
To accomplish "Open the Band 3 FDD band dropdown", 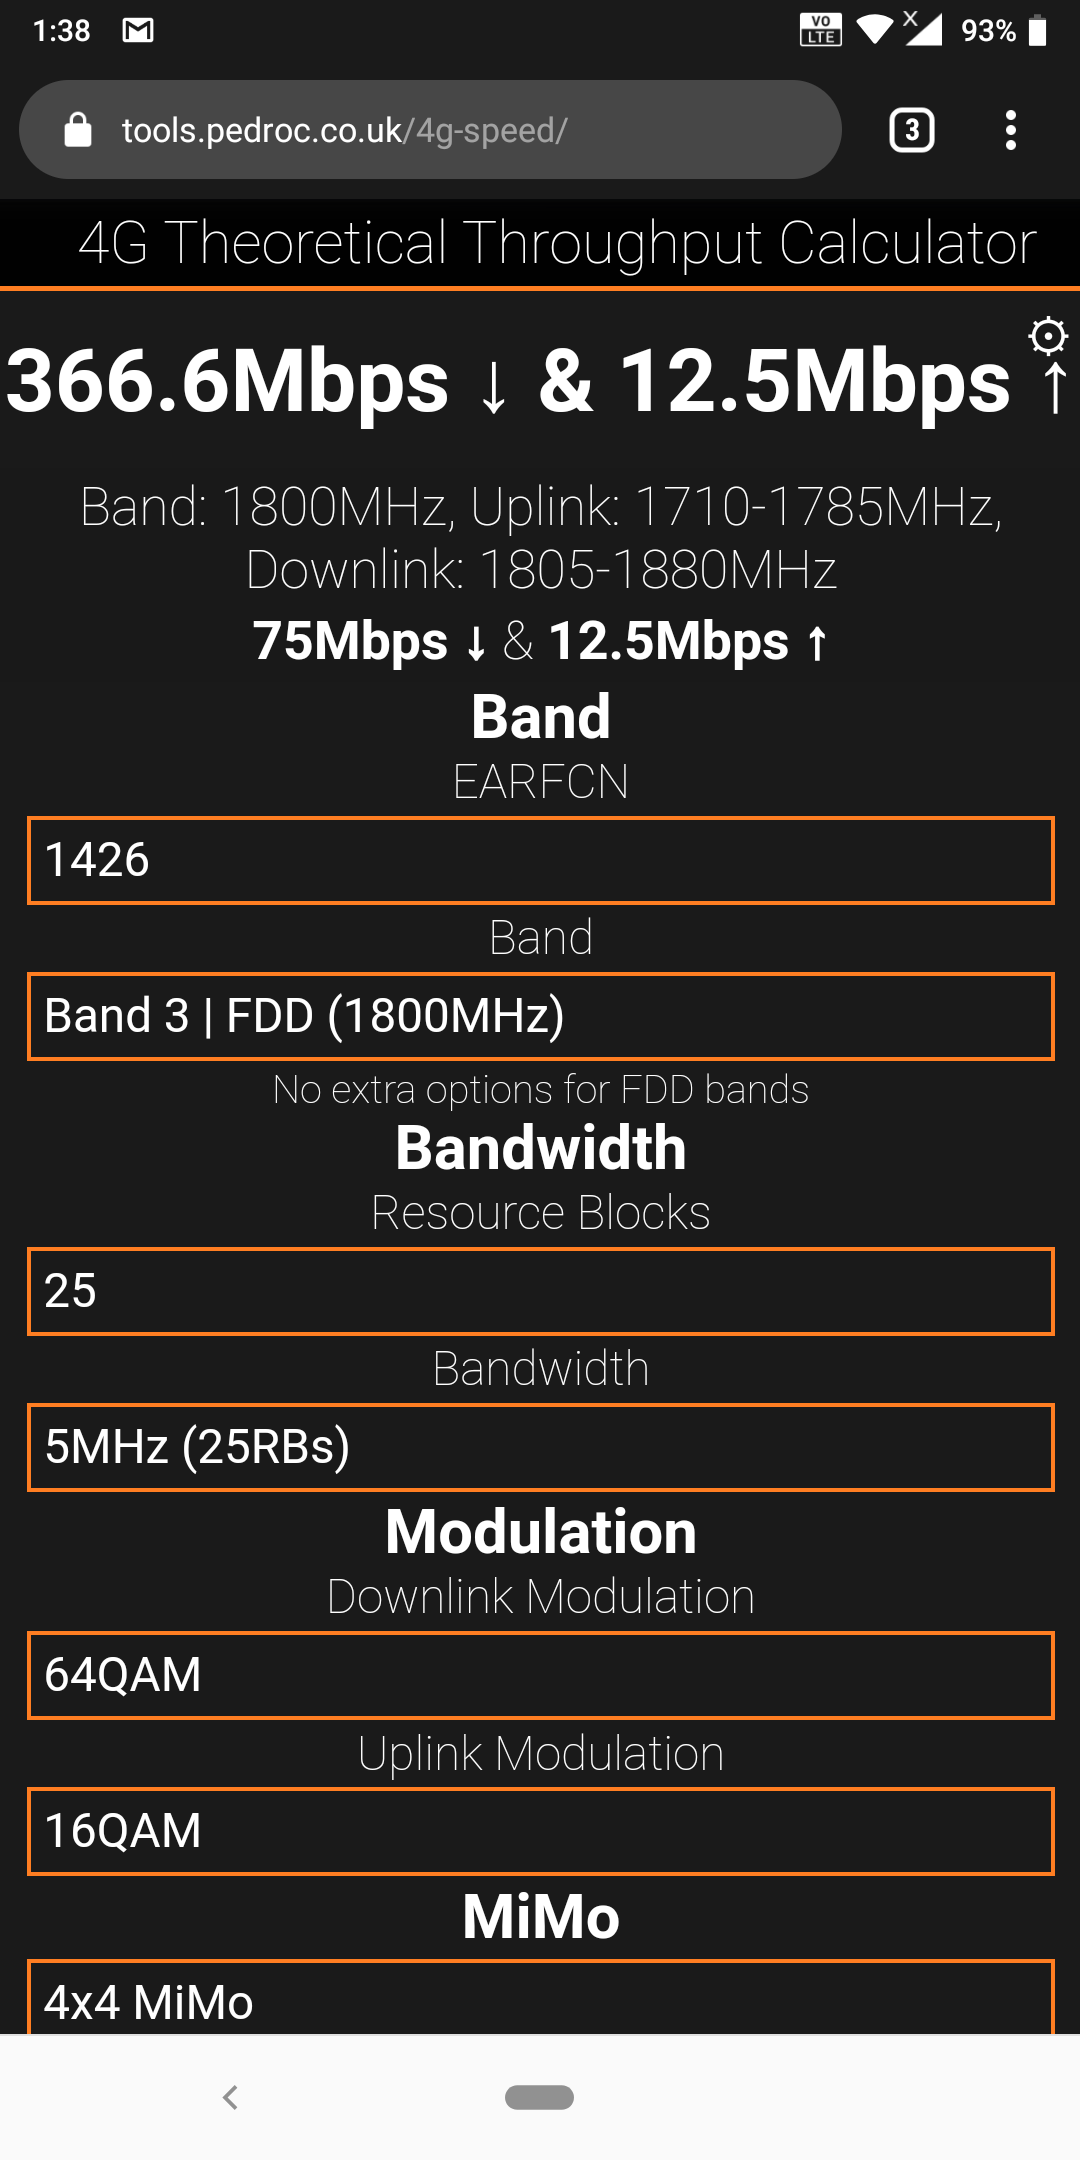I will pyautogui.click(x=540, y=1016).
